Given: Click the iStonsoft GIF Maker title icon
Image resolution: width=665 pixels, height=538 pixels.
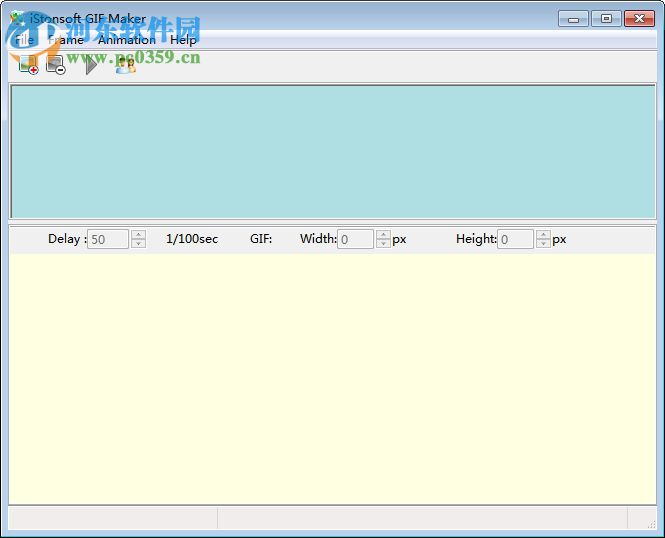Looking at the screenshot, I should (x=18, y=18).
